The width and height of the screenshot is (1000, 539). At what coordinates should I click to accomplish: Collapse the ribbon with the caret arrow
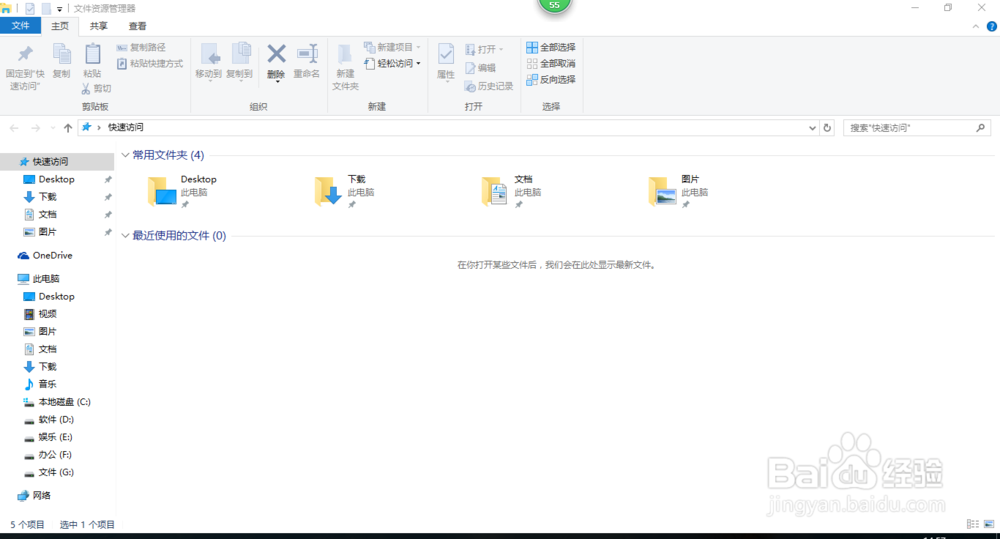click(x=976, y=26)
